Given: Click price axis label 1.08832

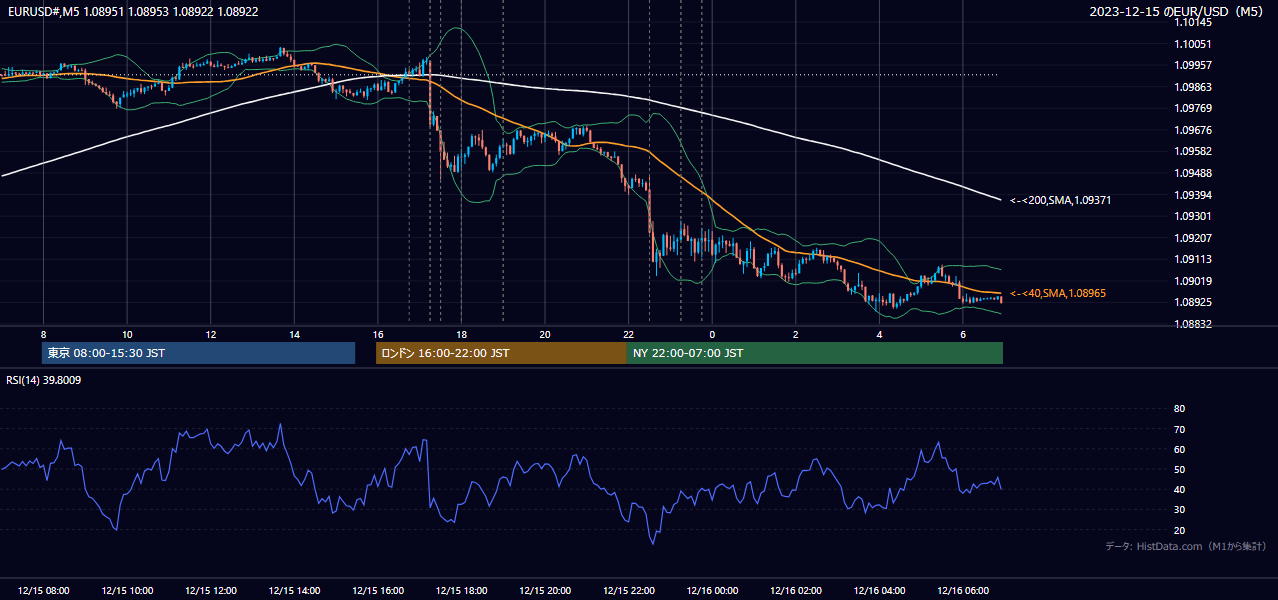Looking at the screenshot, I should [1192, 324].
